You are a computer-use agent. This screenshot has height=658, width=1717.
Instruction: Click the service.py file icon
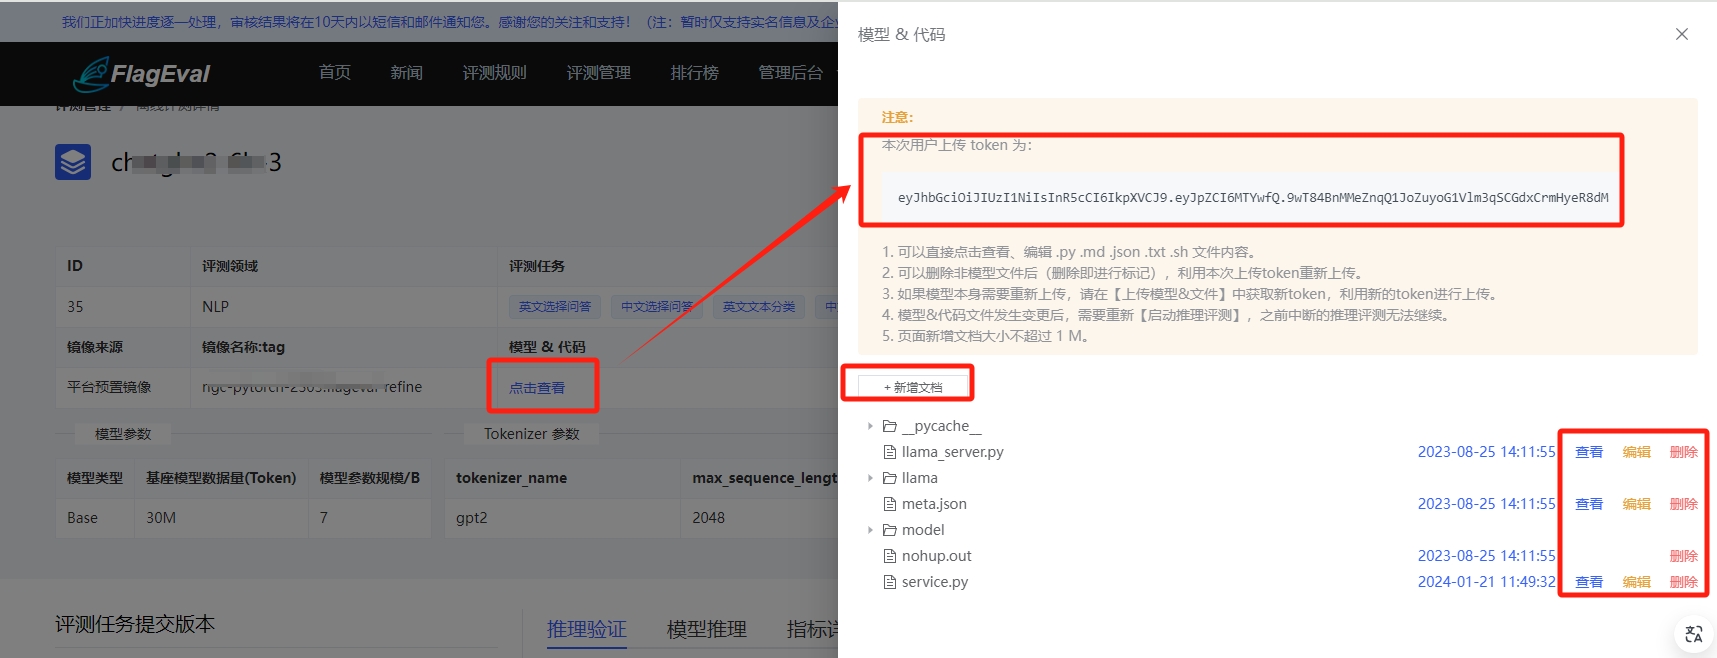click(x=889, y=582)
